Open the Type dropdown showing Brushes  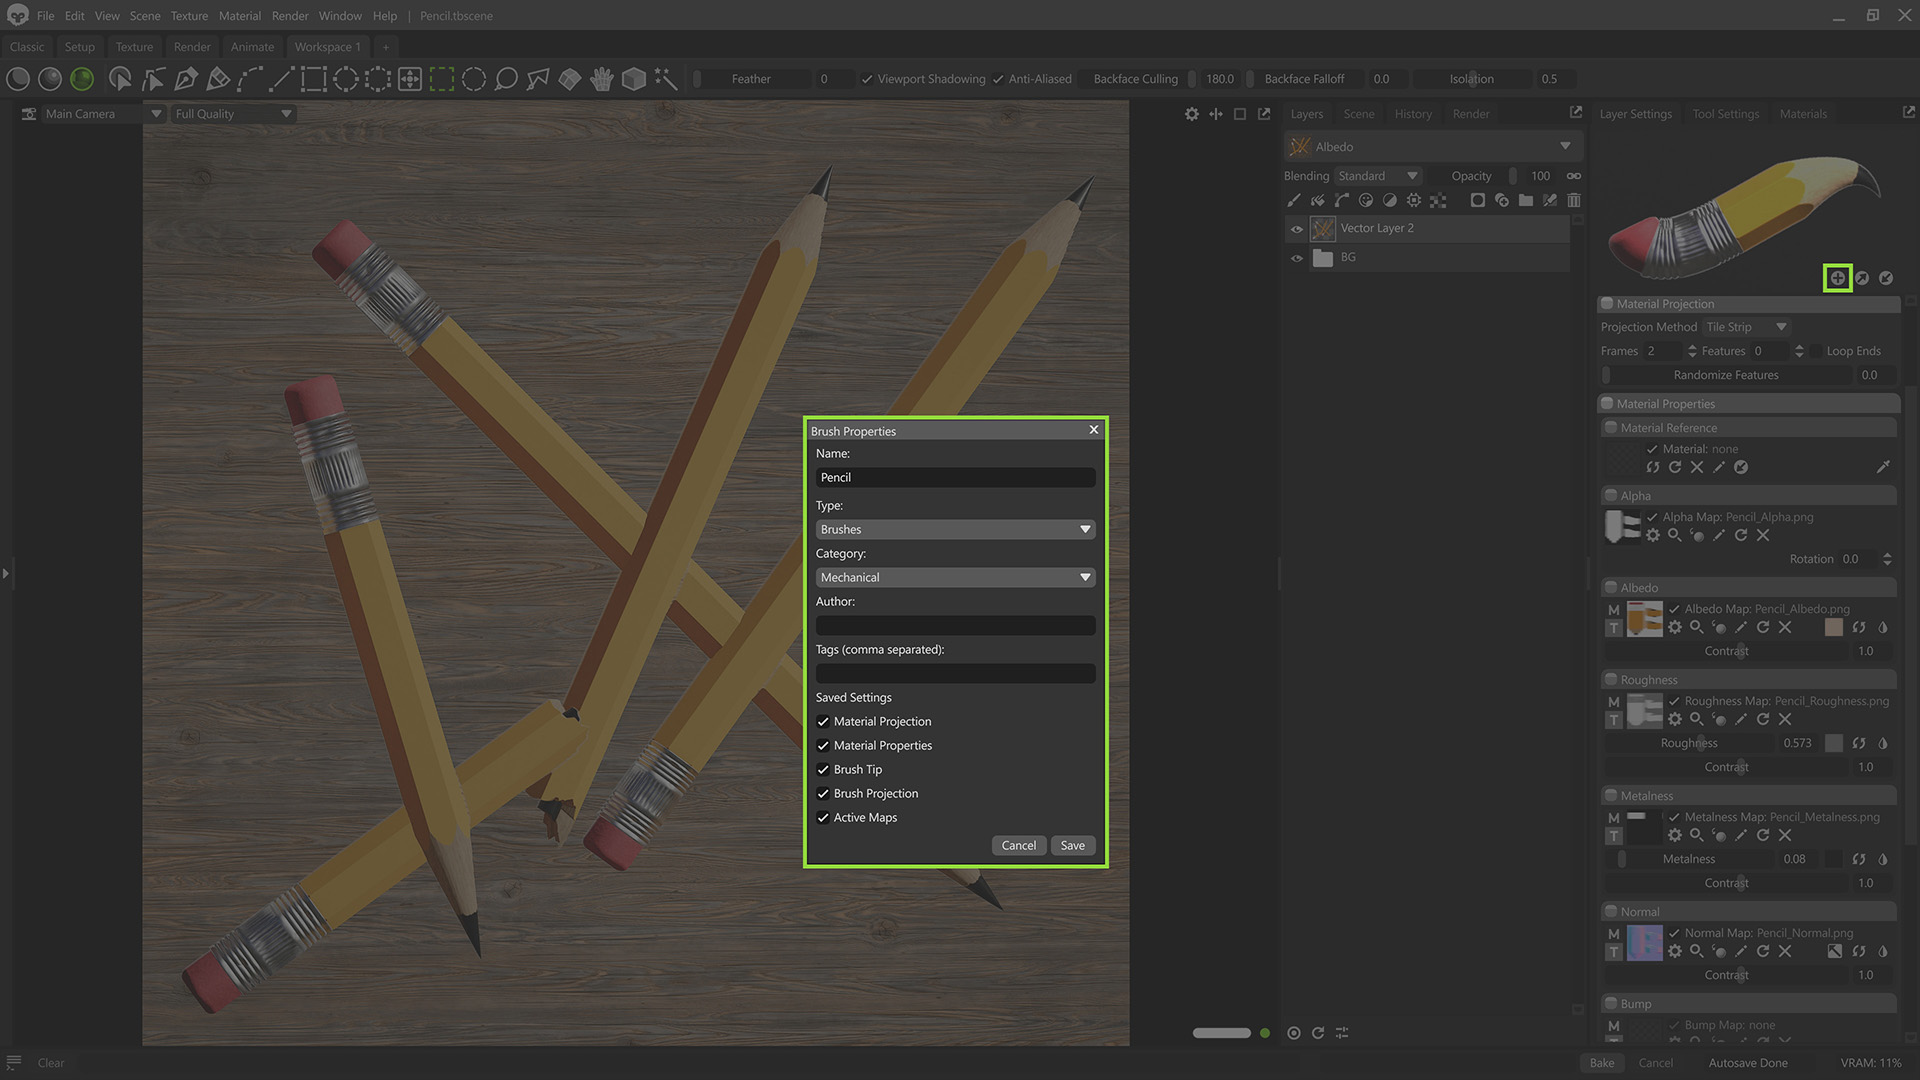[955, 530]
